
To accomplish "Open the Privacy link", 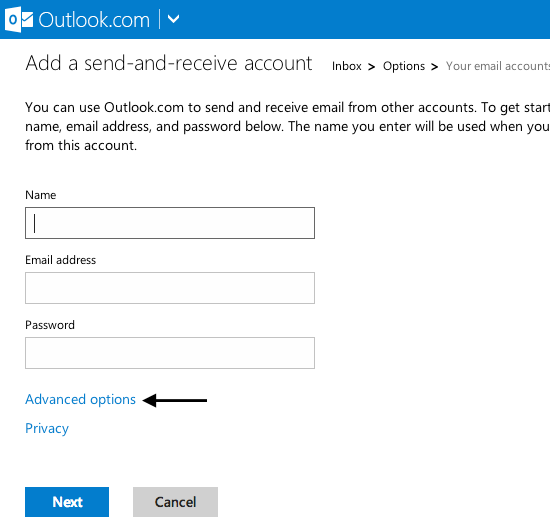I will pyautogui.click(x=47, y=429).
